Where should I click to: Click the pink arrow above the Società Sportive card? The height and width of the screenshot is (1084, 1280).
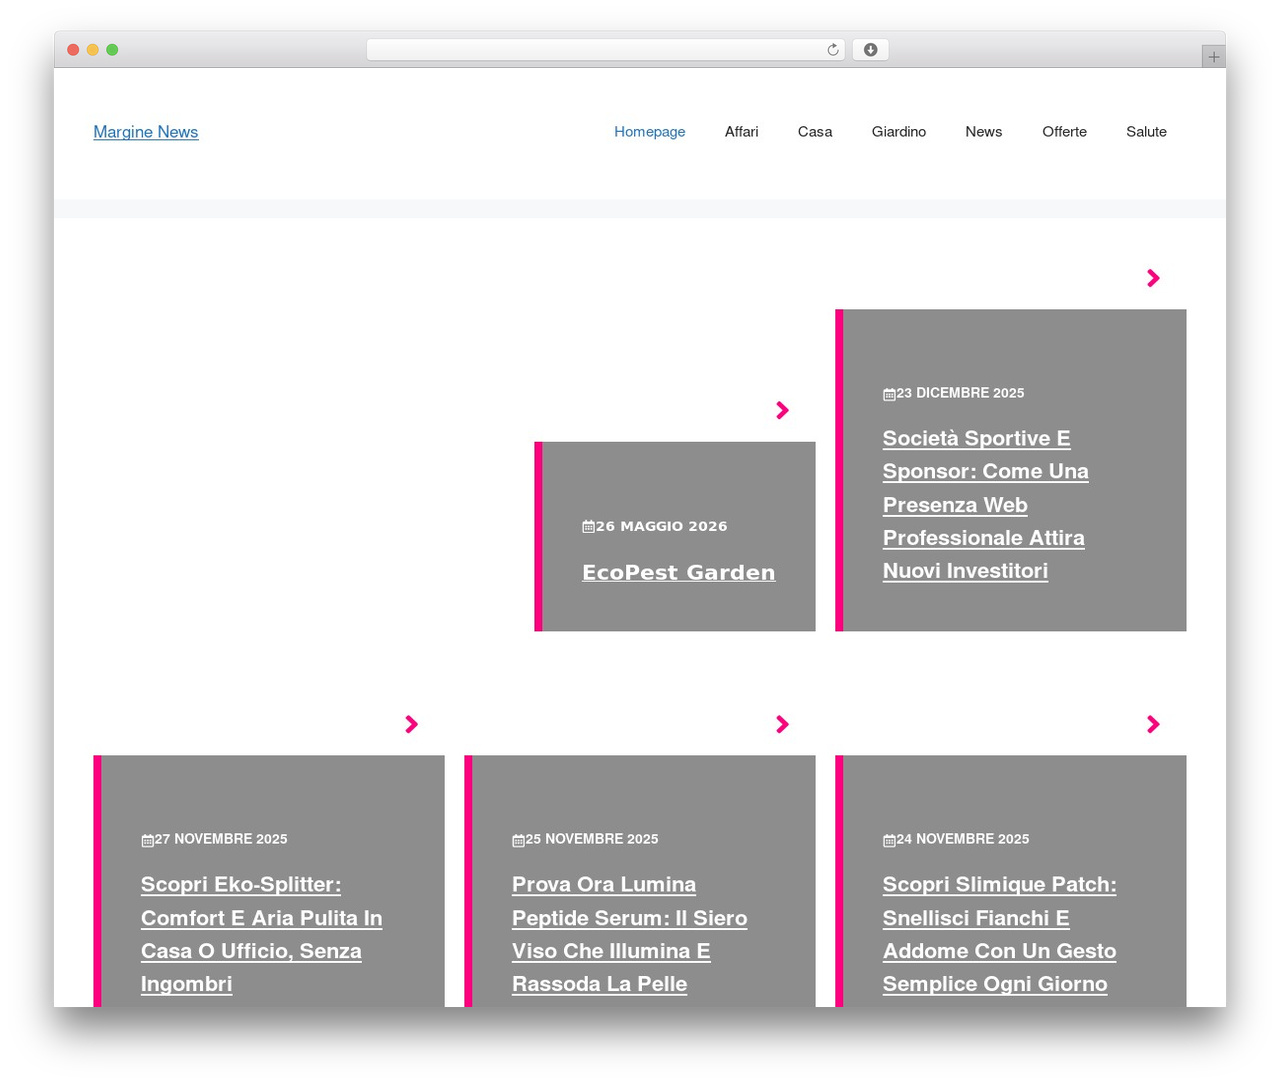pyautogui.click(x=1153, y=278)
